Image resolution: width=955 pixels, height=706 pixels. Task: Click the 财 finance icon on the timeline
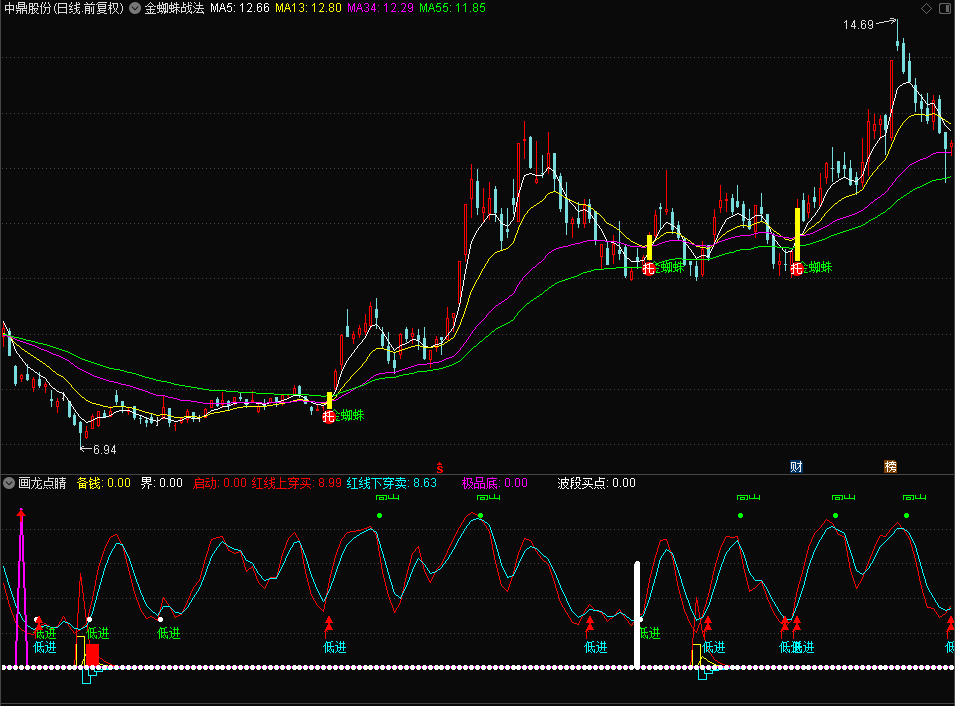pos(796,466)
